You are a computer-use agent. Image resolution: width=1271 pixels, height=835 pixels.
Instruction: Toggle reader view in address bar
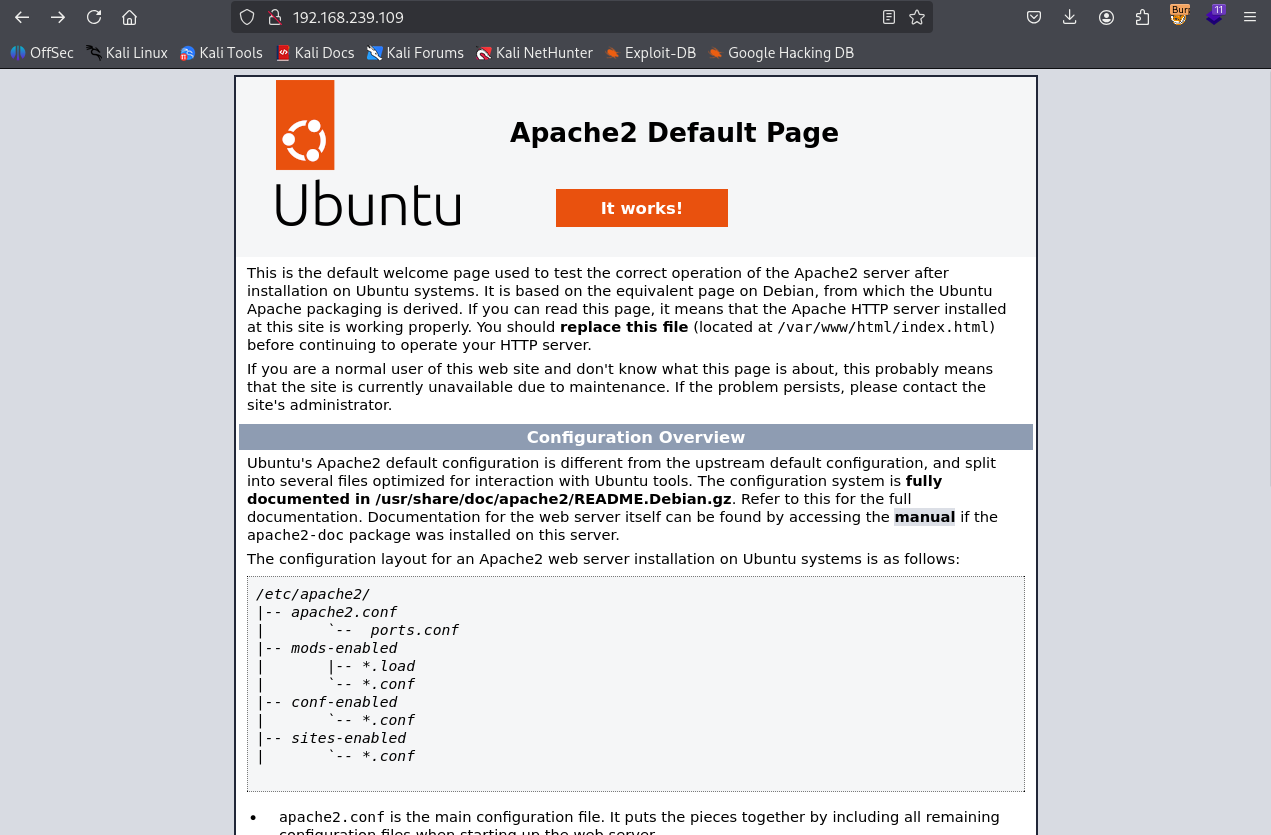[889, 17]
